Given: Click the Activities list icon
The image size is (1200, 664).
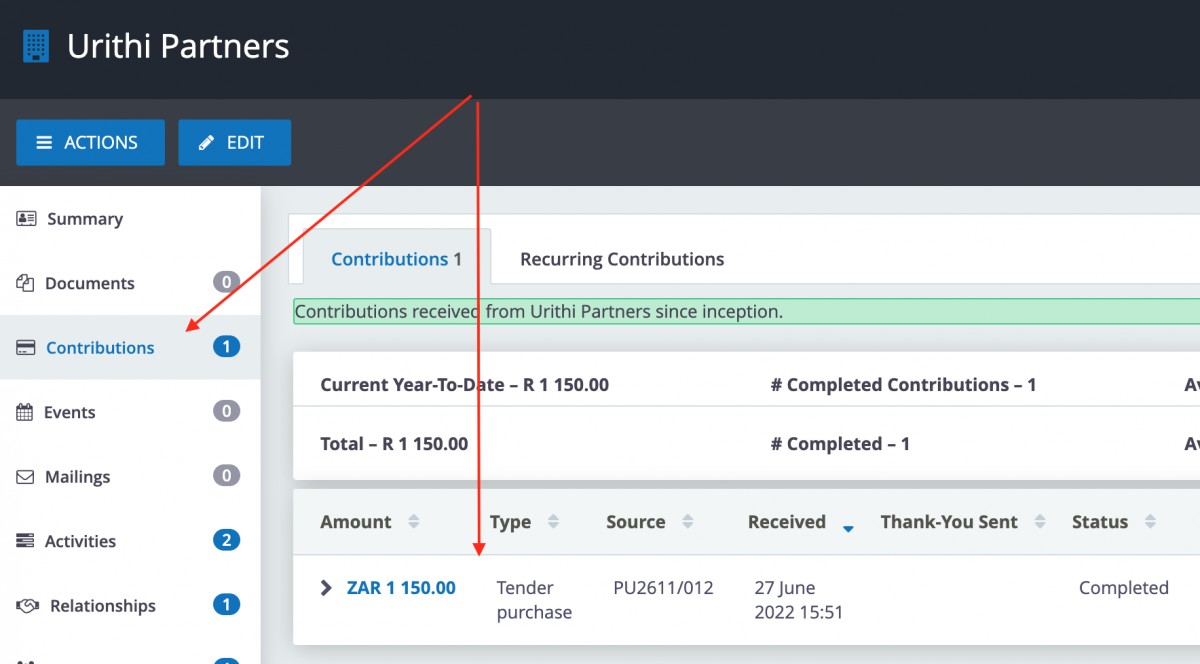Looking at the screenshot, I should pyautogui.click(x=25, y=541).
